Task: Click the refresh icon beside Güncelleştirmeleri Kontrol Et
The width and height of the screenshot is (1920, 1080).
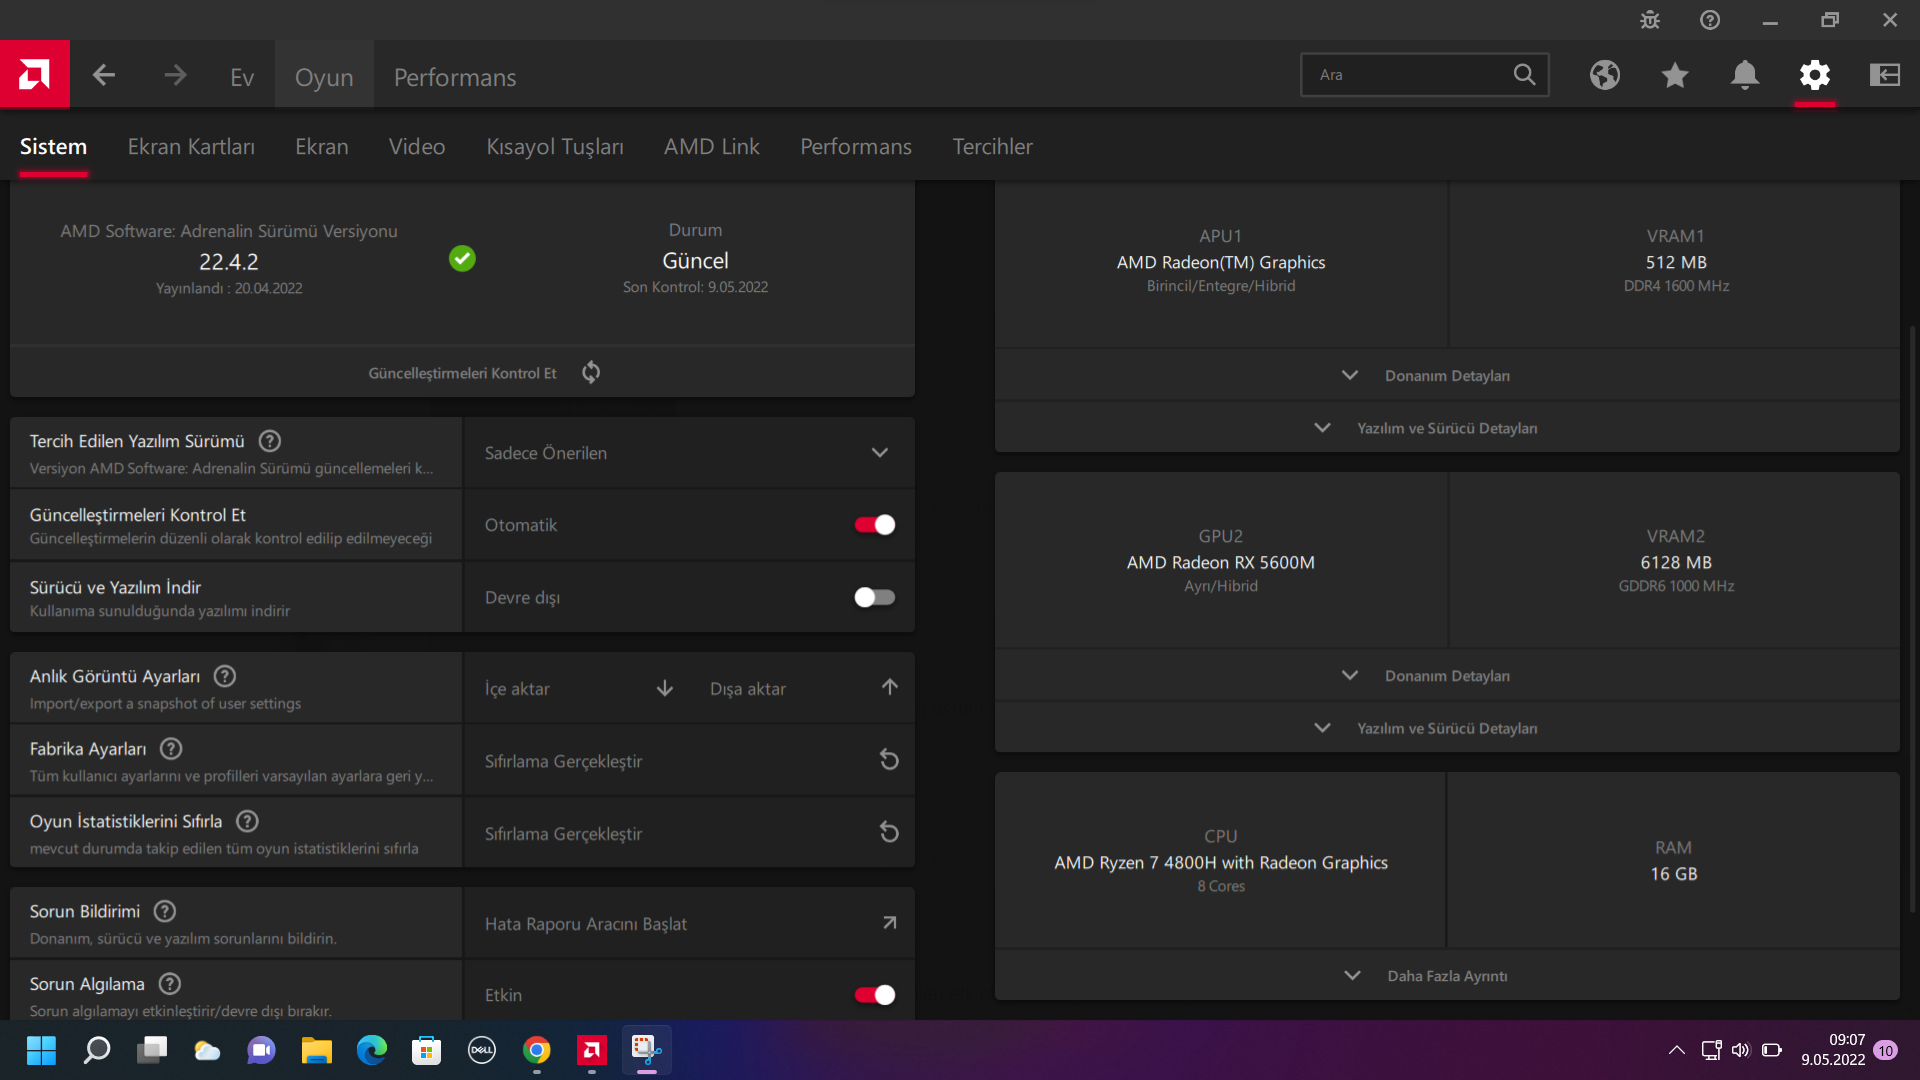Action: [591, 372]
